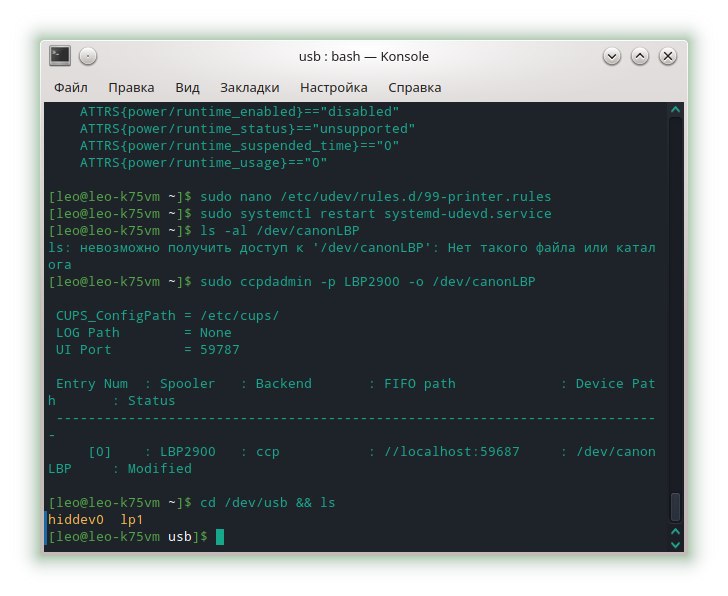This screenshot has width=728, height=596.
Task: Click the 'sudo ccpdadmin -p LBP2900' command line
Action: pyautogui.click(x=368, y=282)
